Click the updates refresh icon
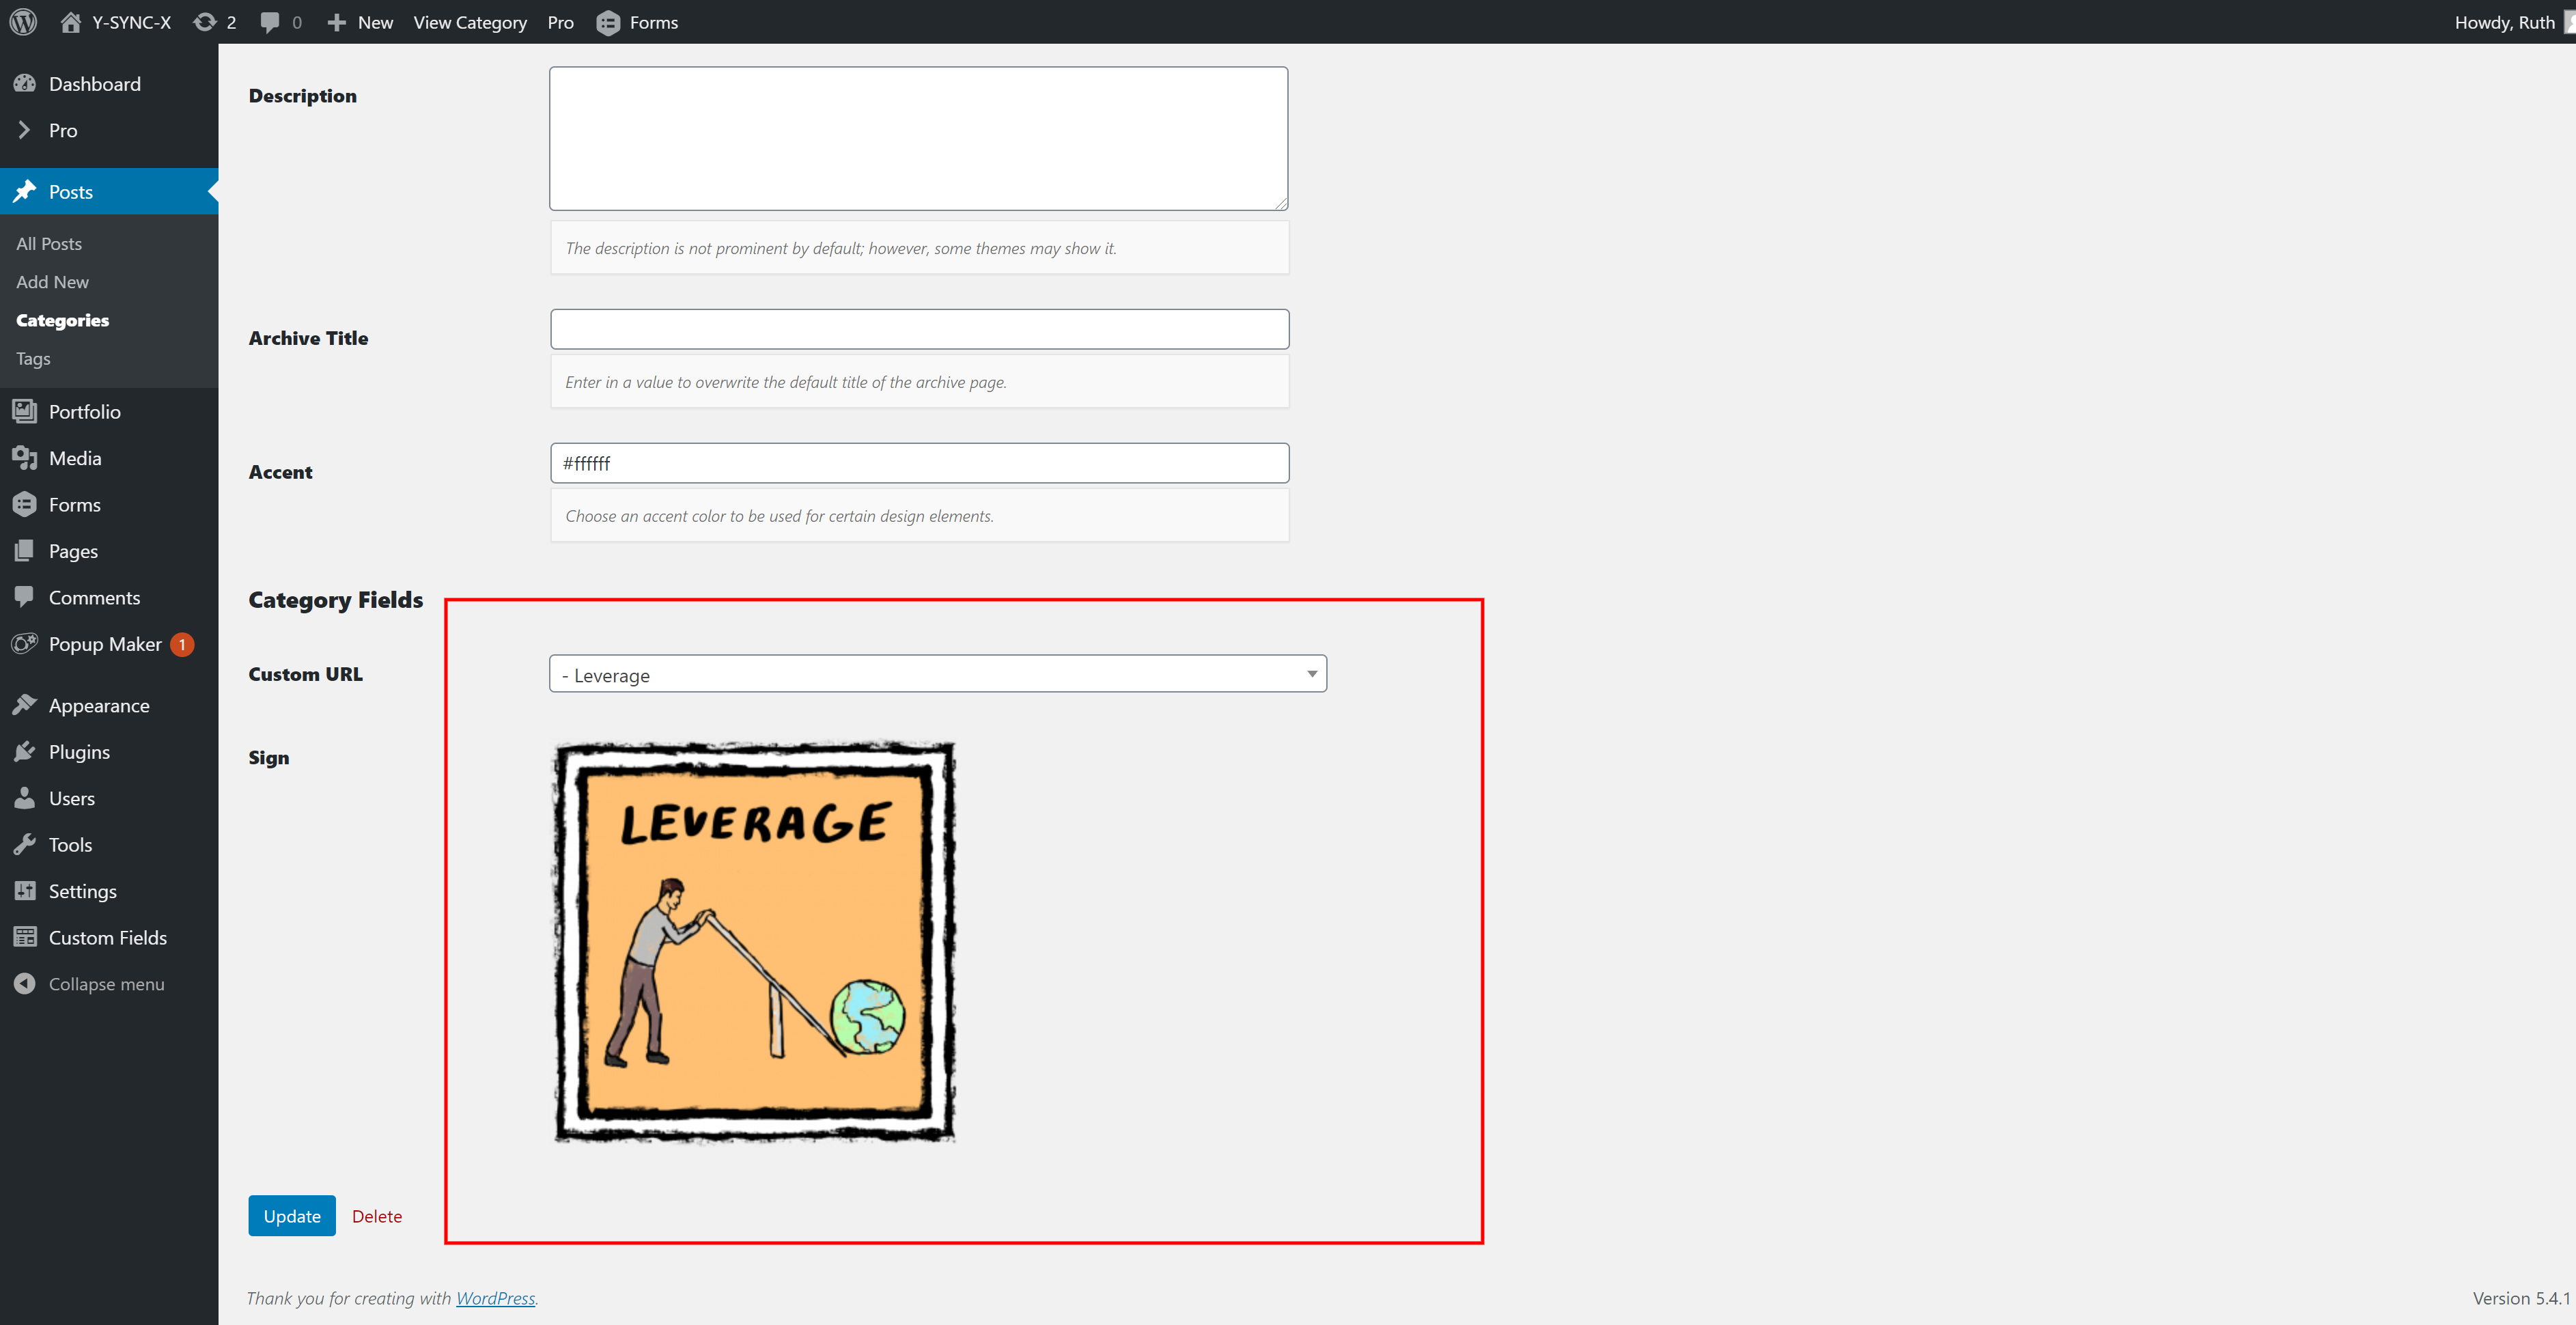Screen dimensions: 2576x1325 (x=205, y=22)
